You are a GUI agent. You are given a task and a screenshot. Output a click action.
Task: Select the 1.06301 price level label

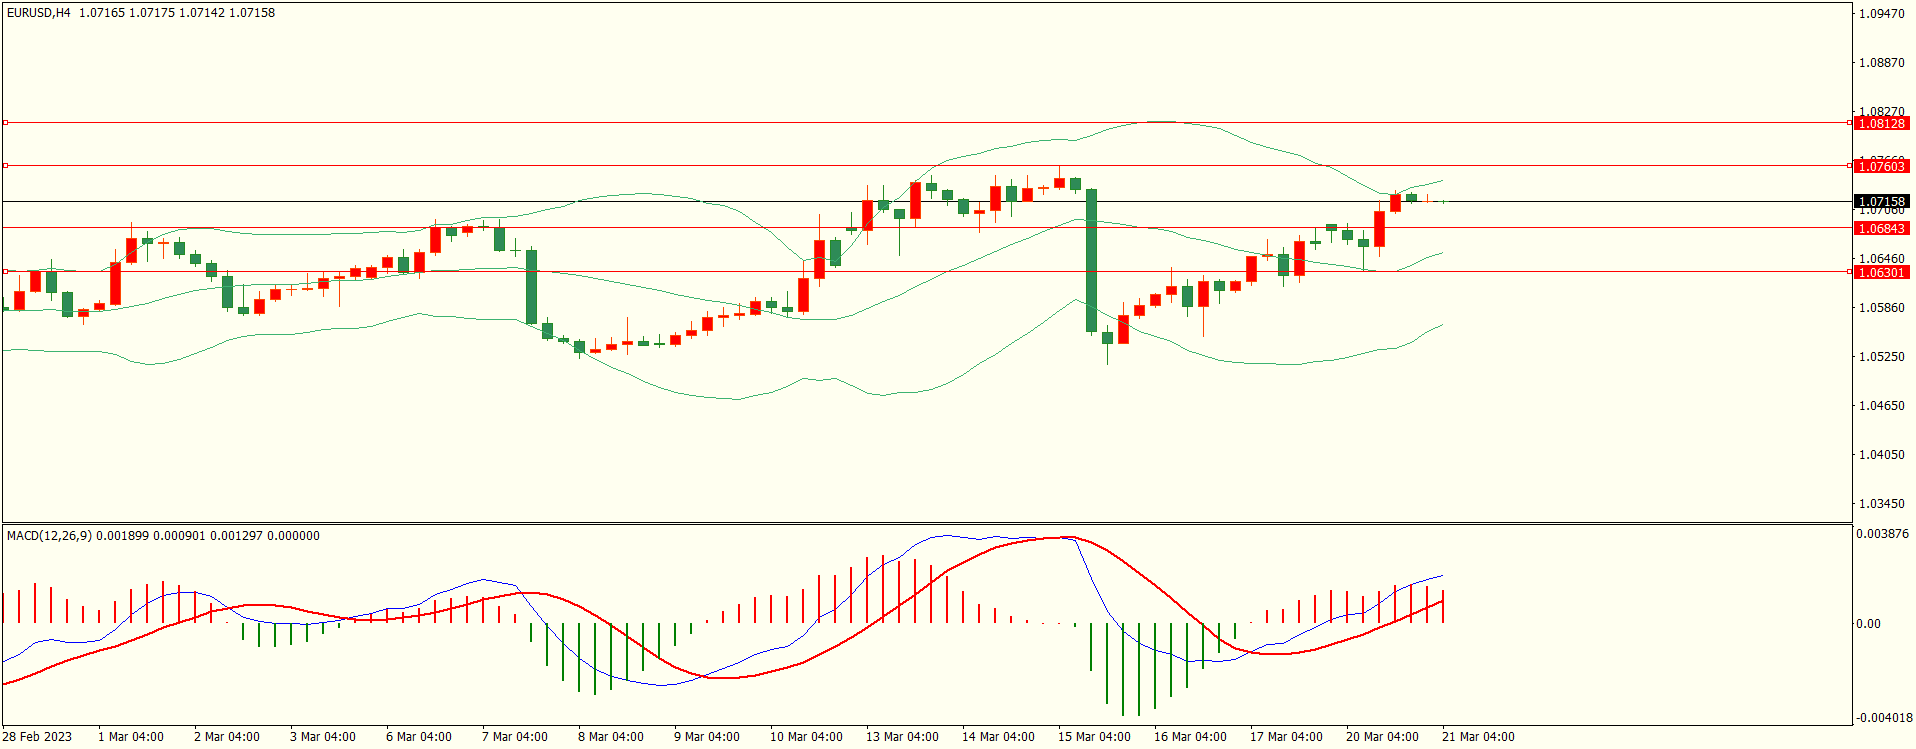click(1882, 272)
